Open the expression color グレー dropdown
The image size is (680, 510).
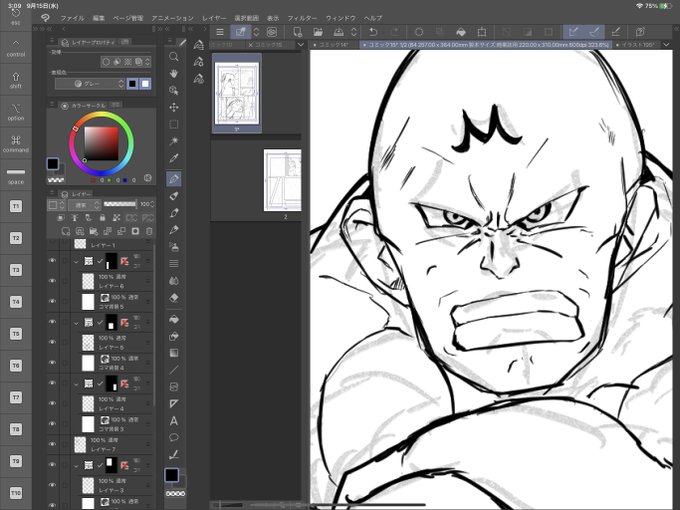point(90,84)
